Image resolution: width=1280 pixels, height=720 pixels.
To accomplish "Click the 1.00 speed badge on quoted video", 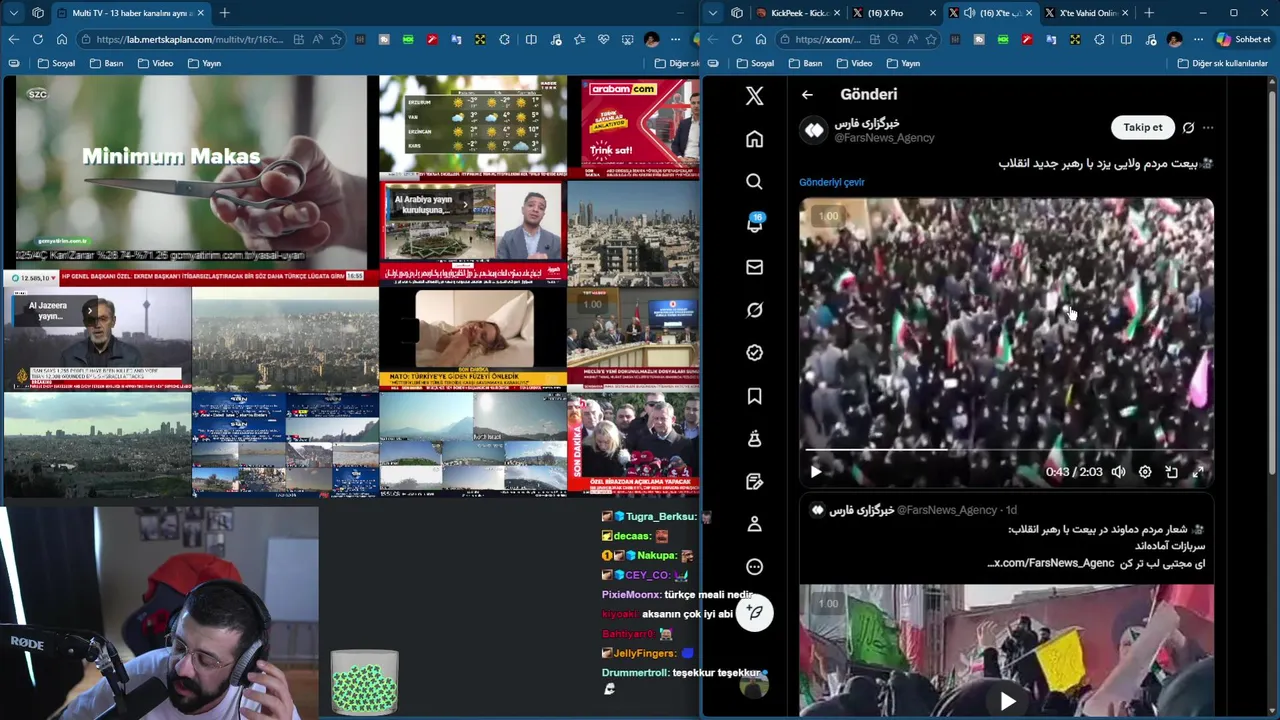I will (x=829, y=604).
